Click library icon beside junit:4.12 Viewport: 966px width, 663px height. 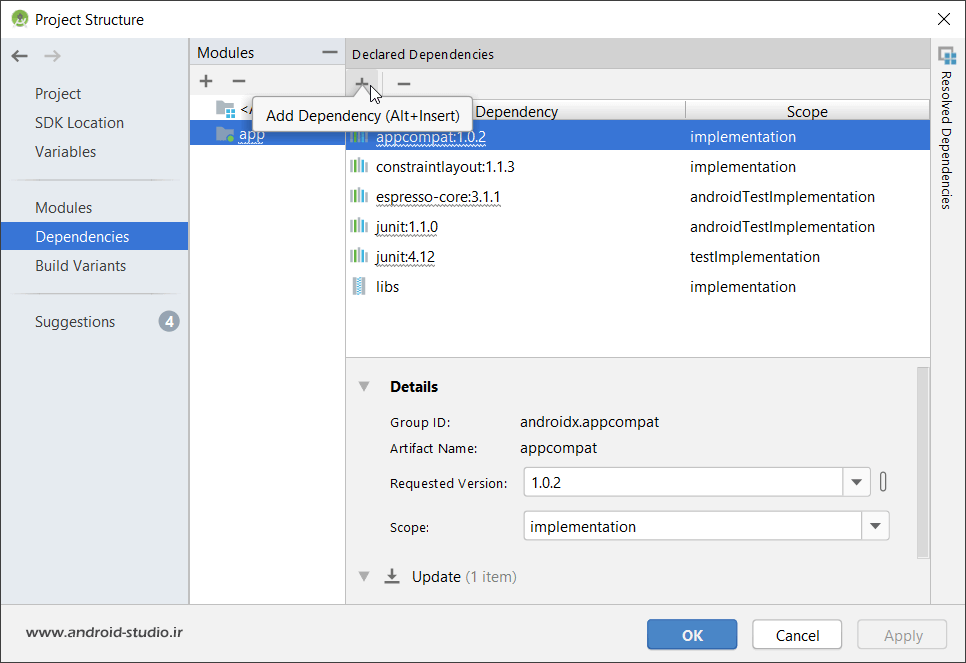click(x=359, y=256)
